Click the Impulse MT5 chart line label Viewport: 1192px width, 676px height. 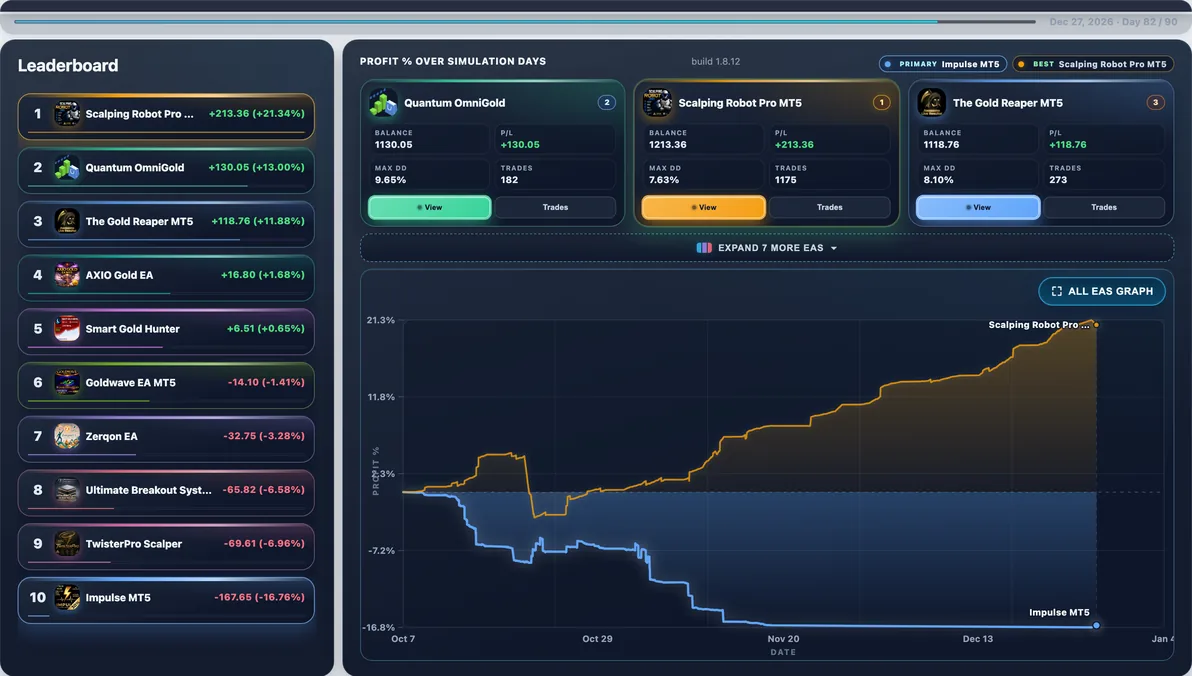coord(1059,612)
